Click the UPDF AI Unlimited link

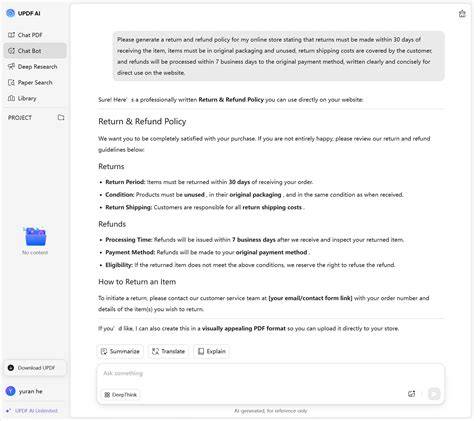(32, 411)
